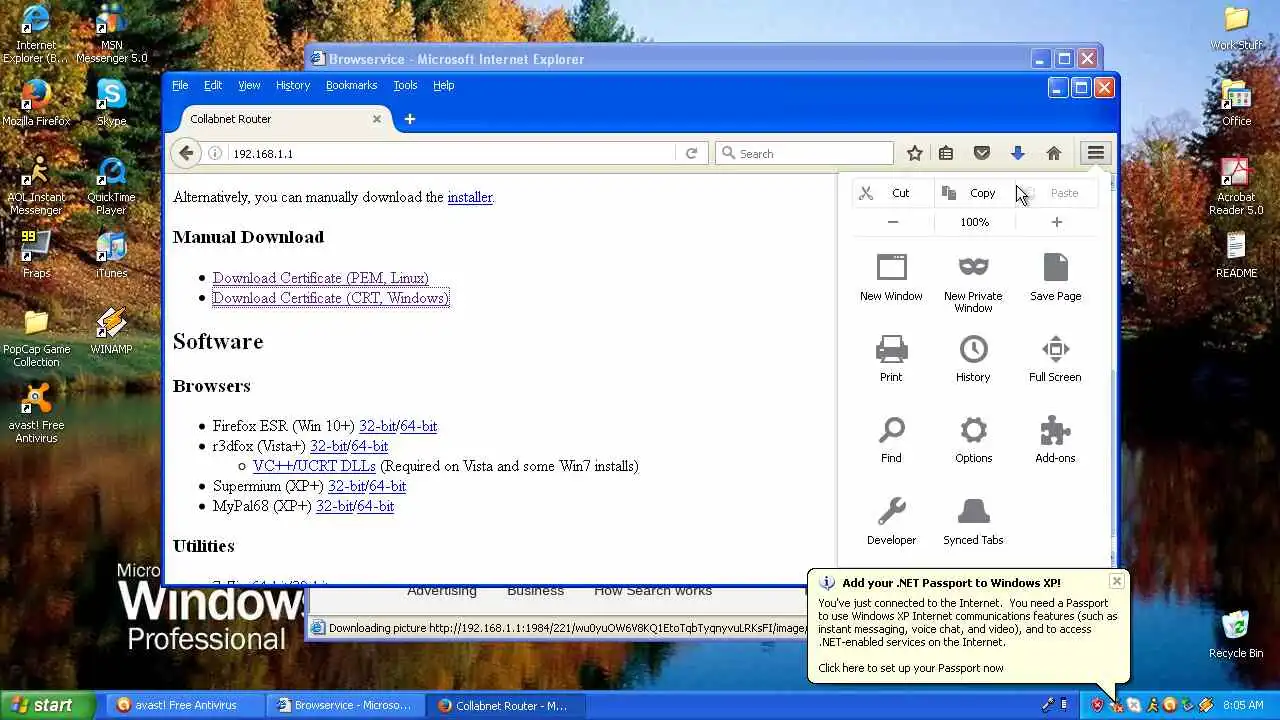Follow the installer link
This screenshot has height=720, width=1280.
[470, 197]
